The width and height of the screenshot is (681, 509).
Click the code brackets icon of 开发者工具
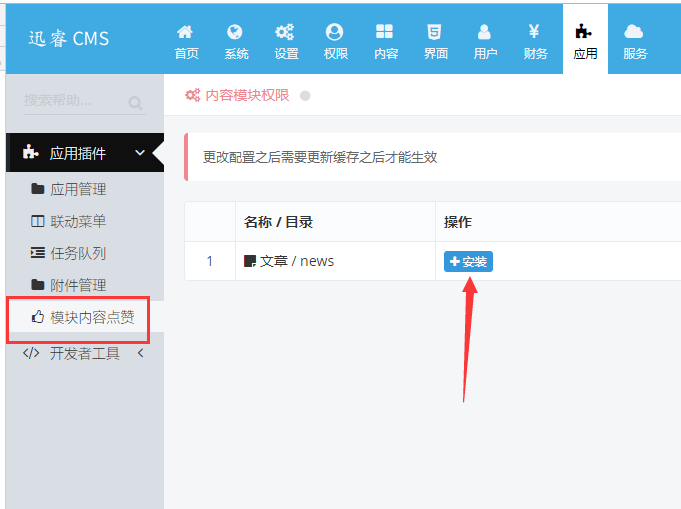(31, 354)
